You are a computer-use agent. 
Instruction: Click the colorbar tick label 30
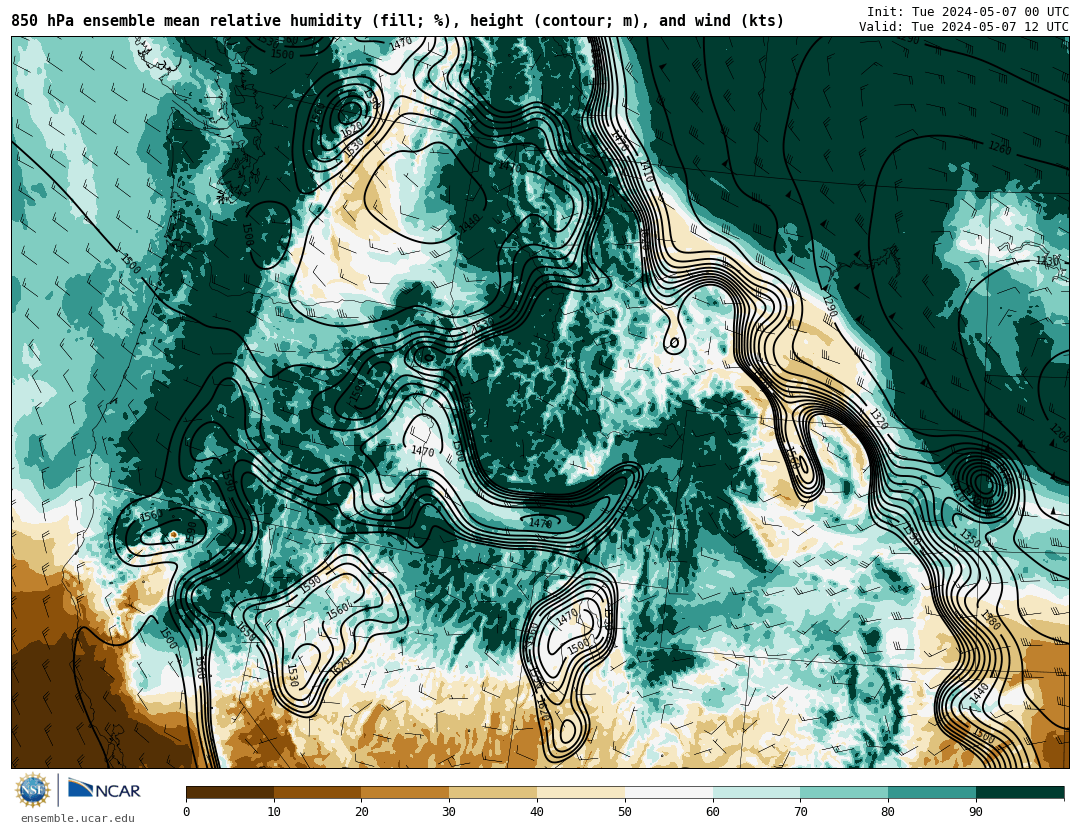(x=449, y=812)
